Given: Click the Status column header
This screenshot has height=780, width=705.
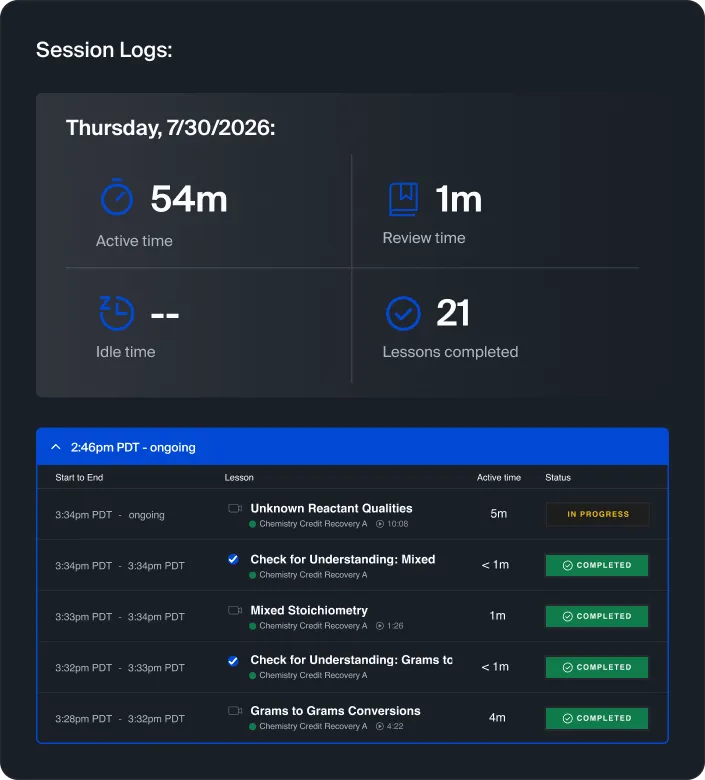Looking at the screenshot, I should [x=558, y=478].
